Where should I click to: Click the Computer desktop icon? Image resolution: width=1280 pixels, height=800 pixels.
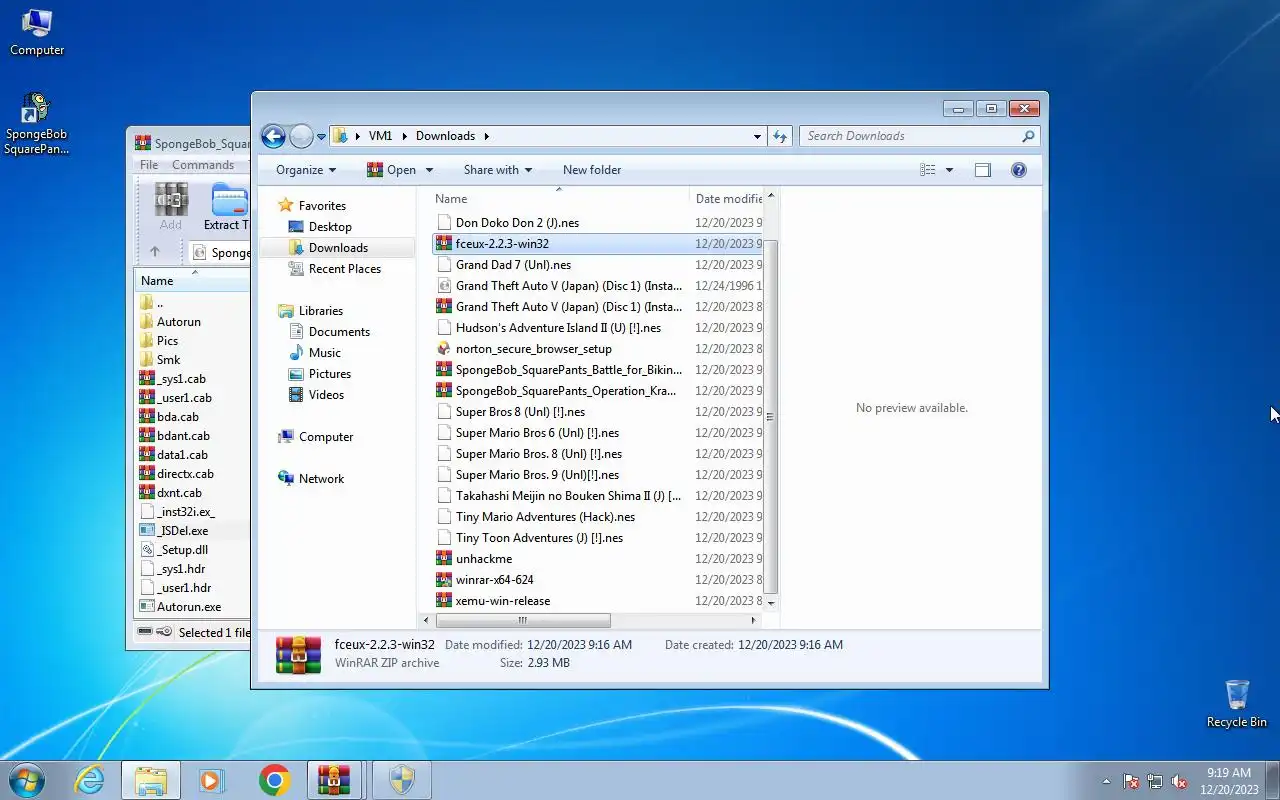point(37,32)
